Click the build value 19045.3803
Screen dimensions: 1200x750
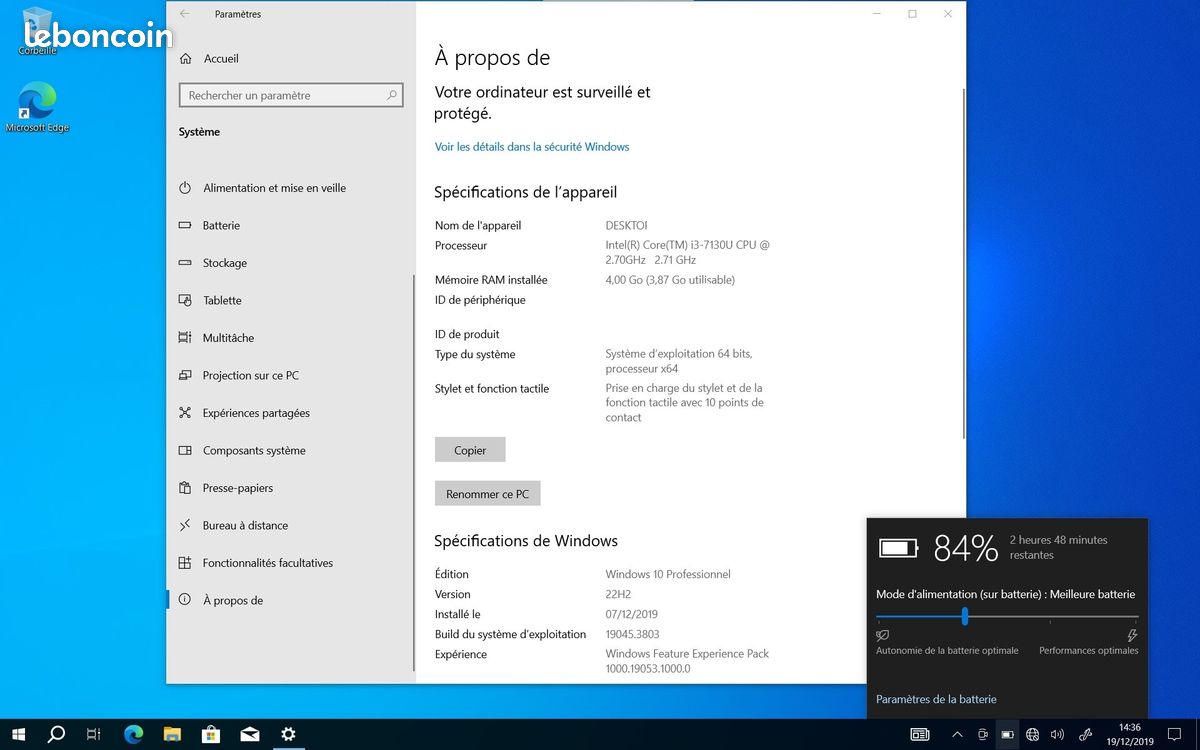click(x=632, y=634)
